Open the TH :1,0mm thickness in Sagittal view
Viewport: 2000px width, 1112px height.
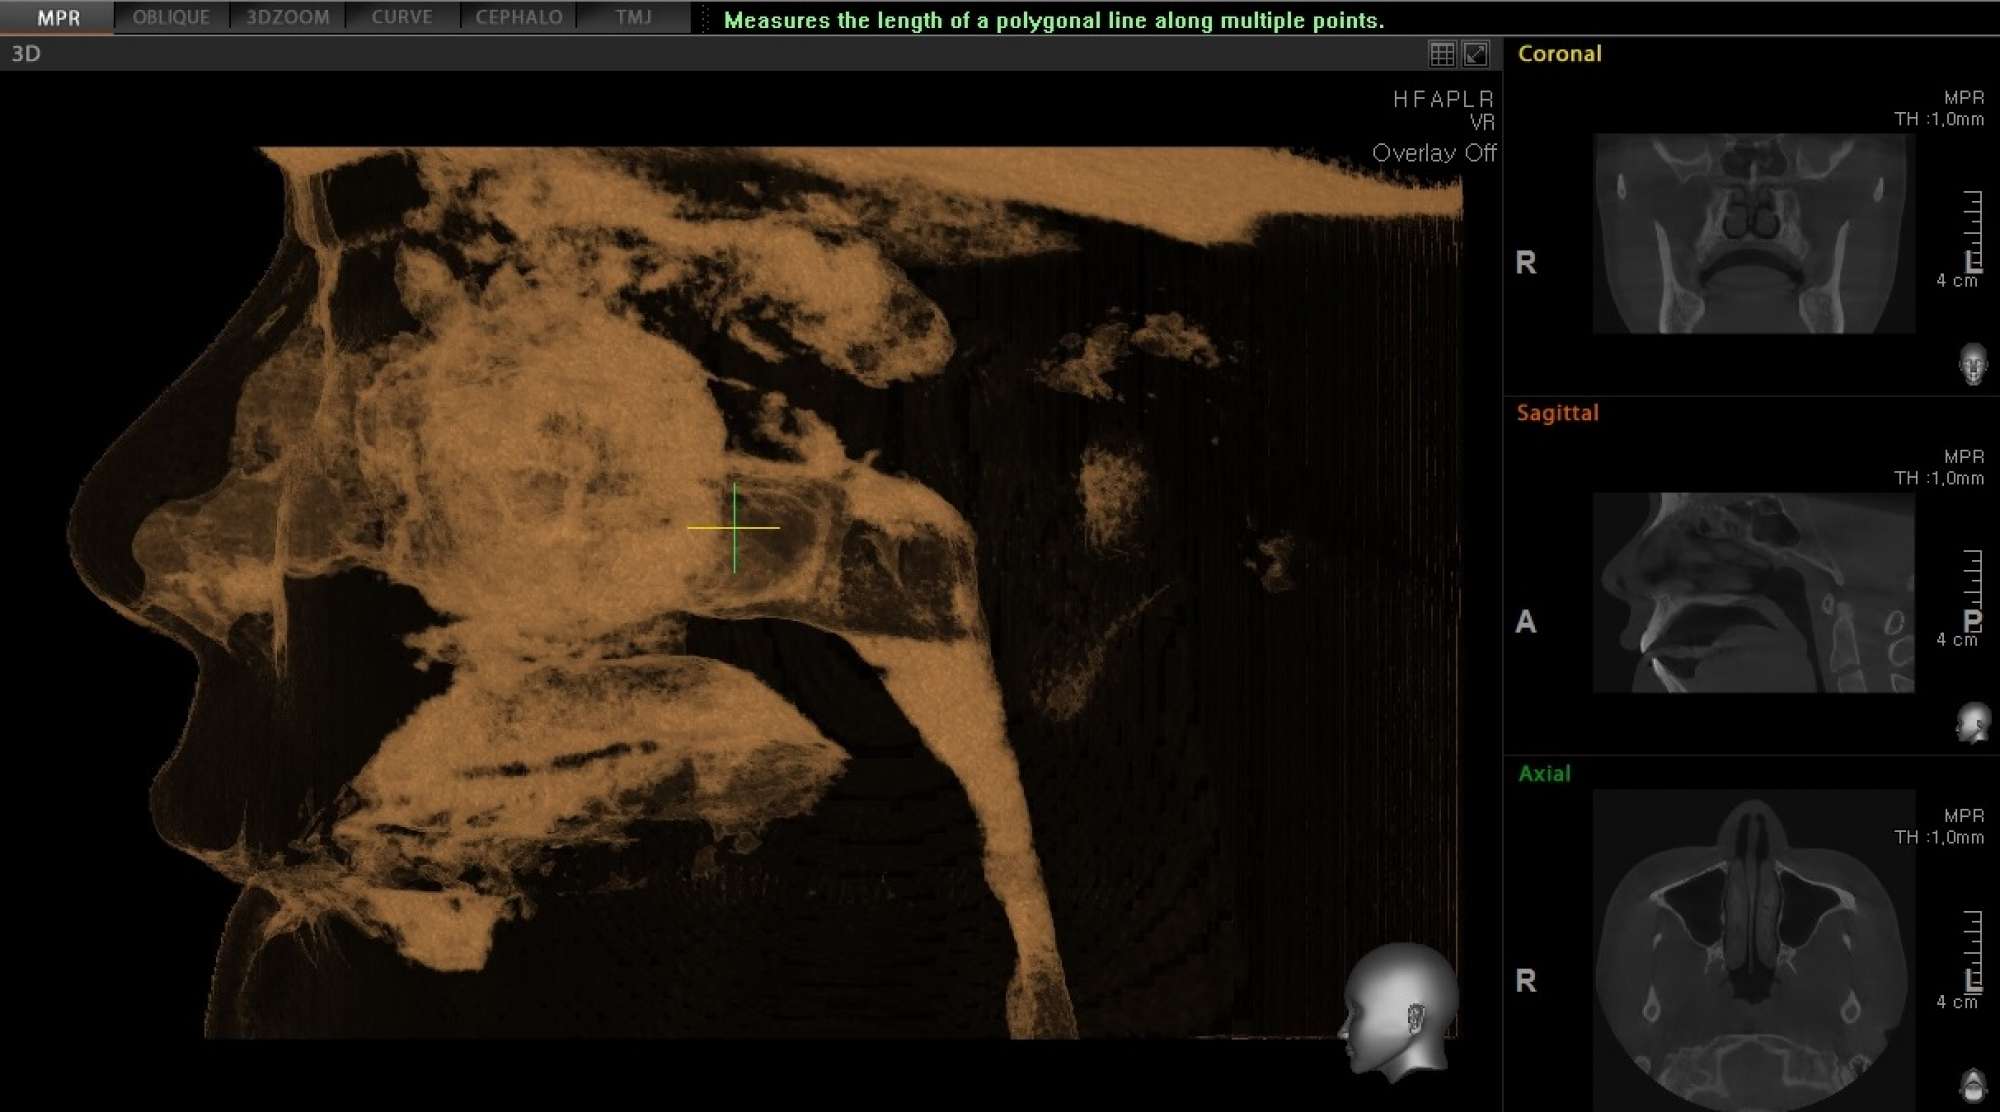click(1938, 478)
